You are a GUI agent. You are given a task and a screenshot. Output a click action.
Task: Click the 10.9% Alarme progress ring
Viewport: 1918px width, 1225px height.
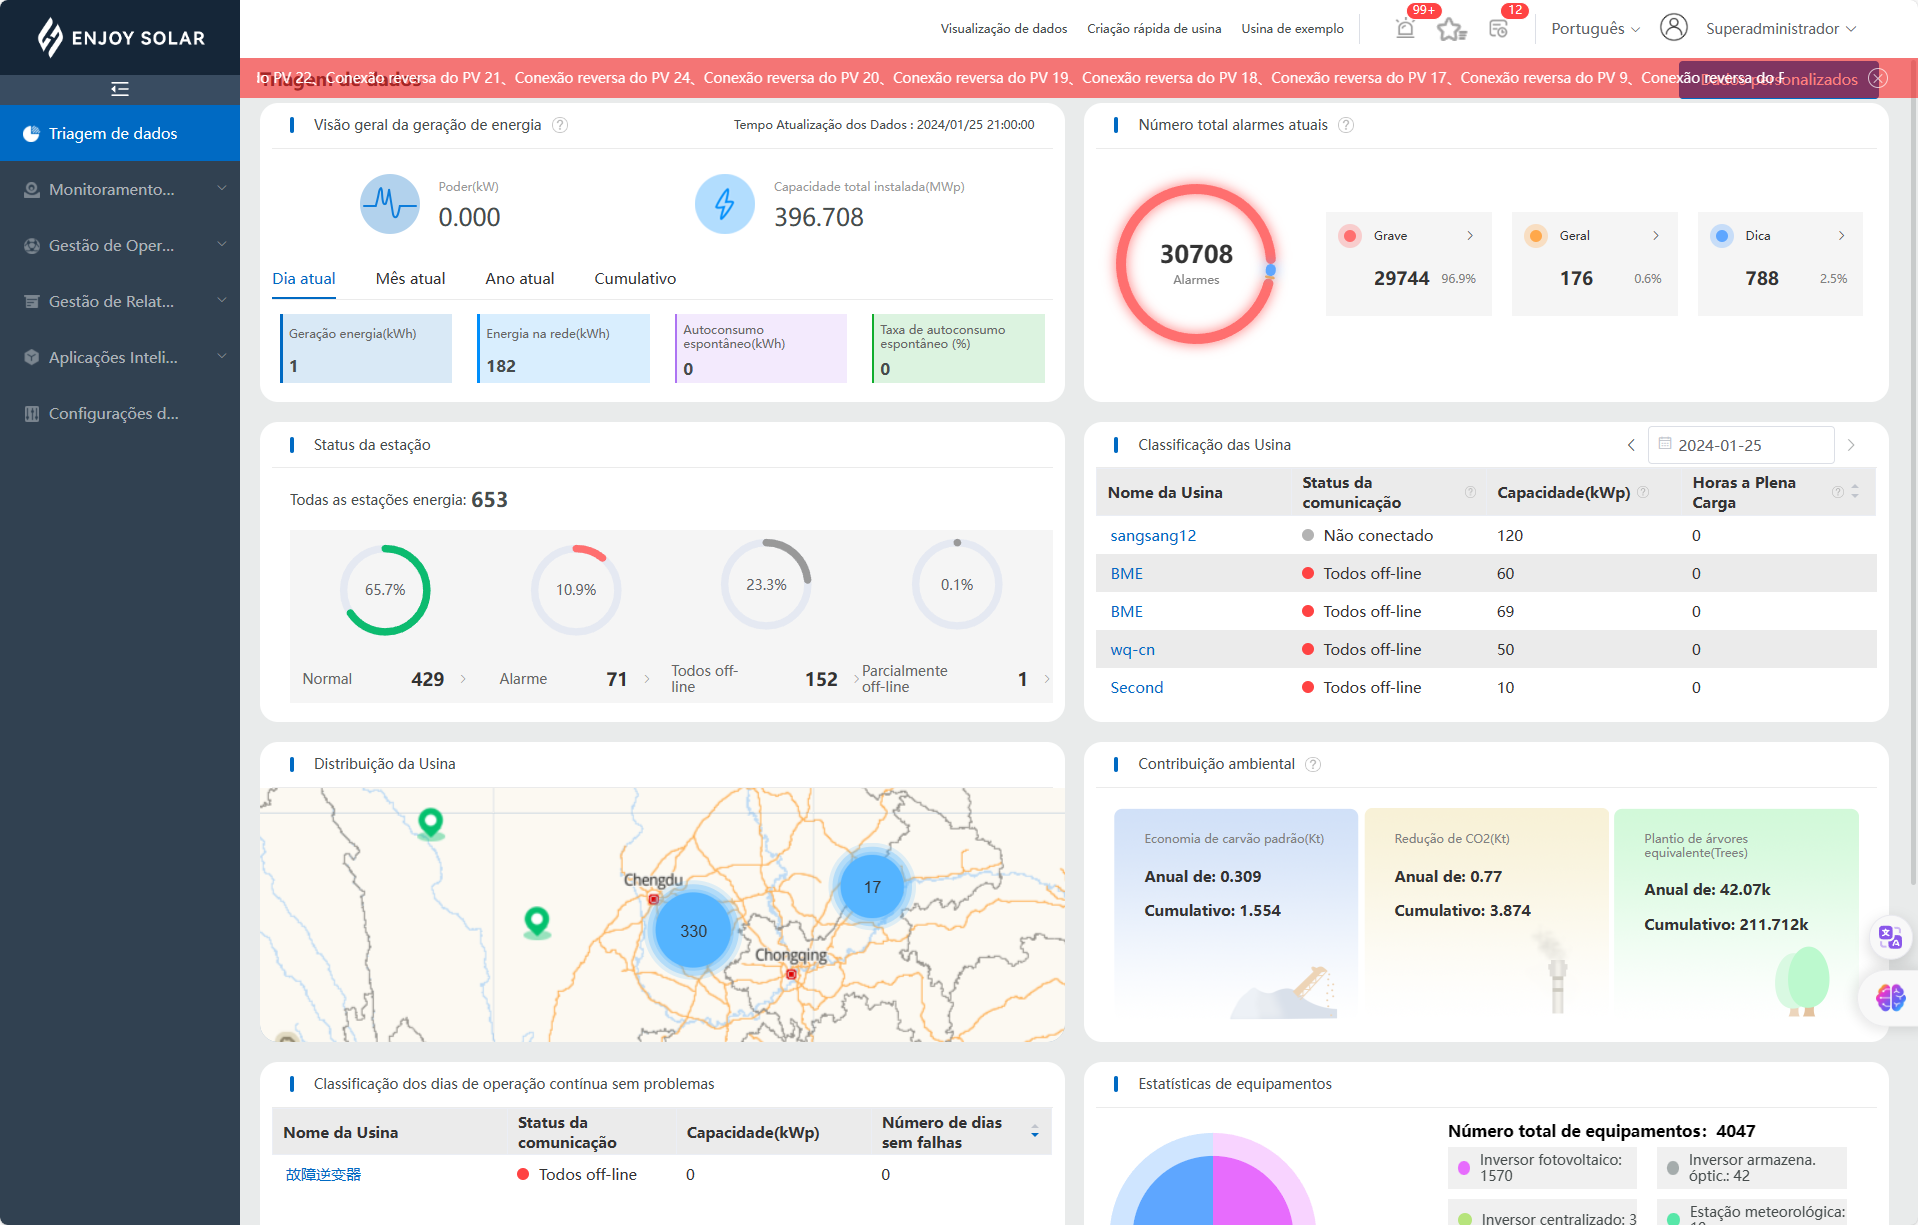point(576,590)
